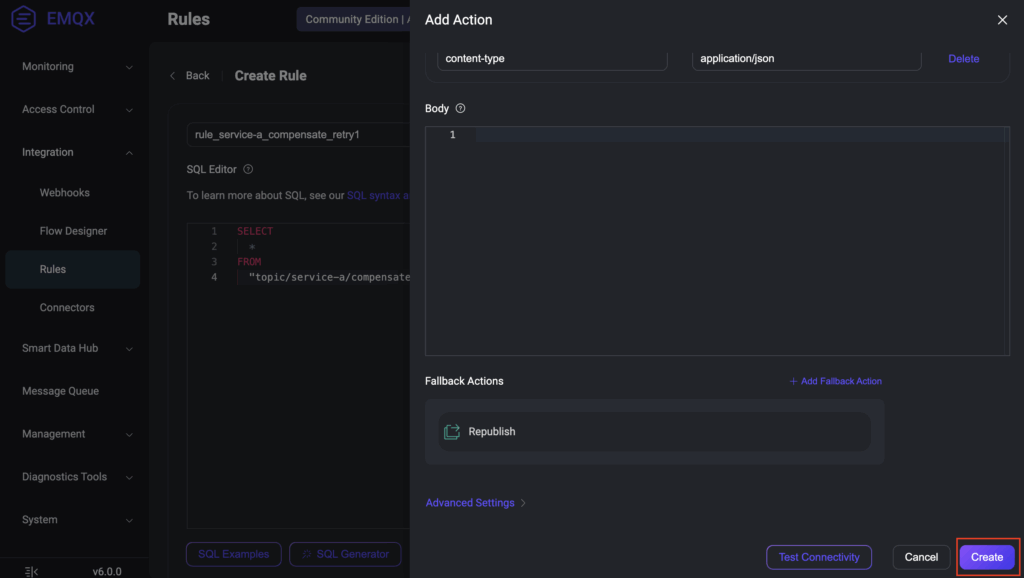The height and width of the screenshot is (578, 1024).
Task: Click the Body help question icon
Action: pyautogui.click(x=460, y=109)
